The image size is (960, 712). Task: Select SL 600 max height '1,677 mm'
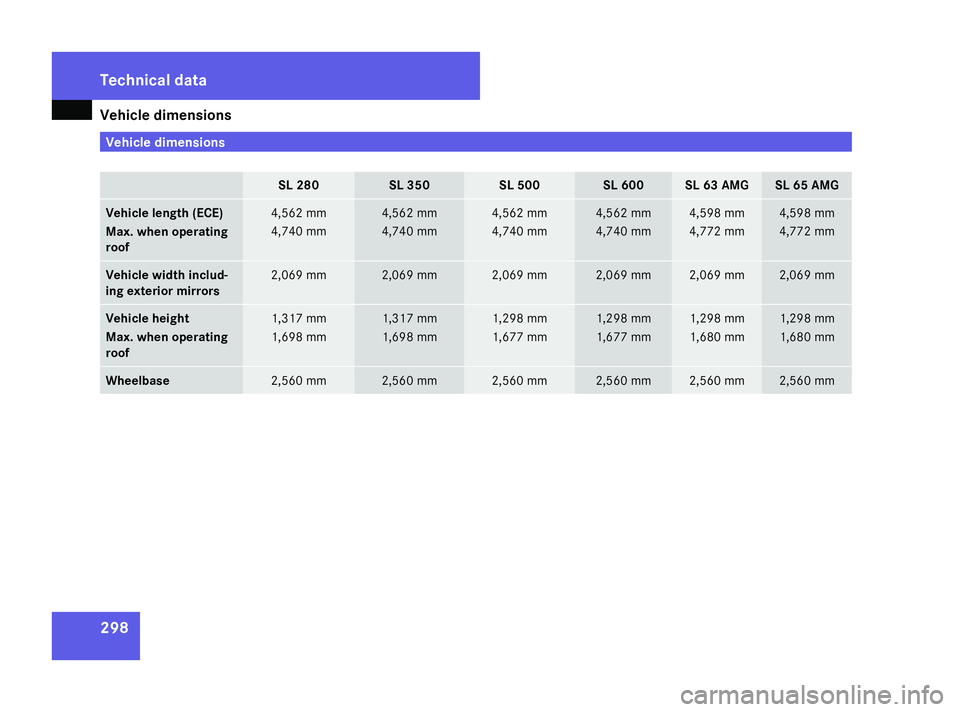624,337
